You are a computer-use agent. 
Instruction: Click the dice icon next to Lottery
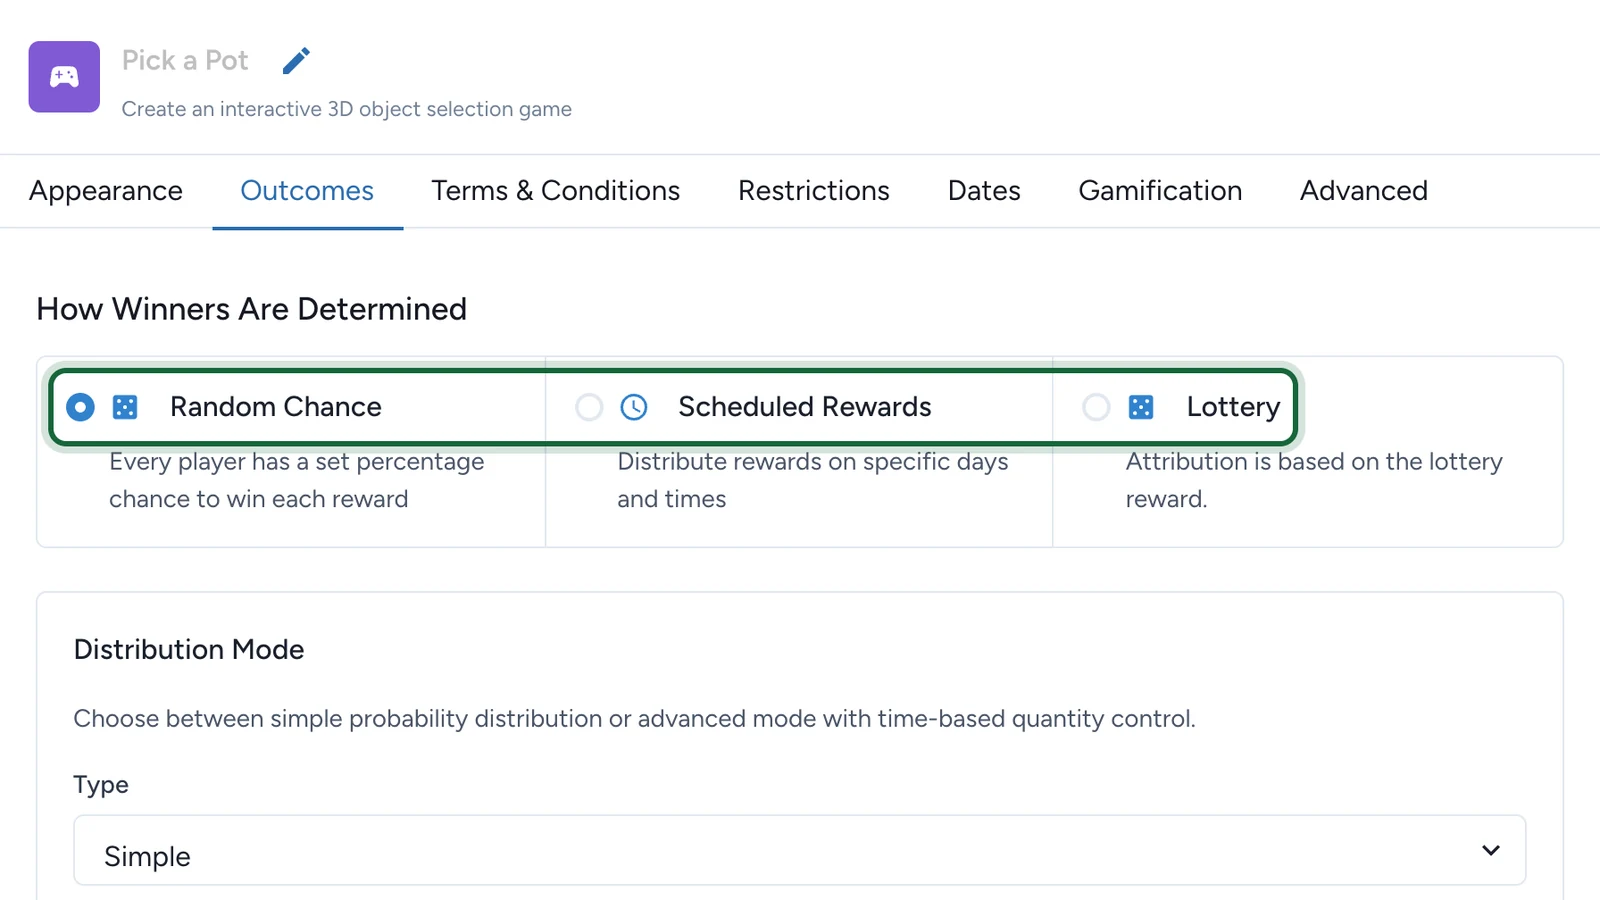(1141, 407)
